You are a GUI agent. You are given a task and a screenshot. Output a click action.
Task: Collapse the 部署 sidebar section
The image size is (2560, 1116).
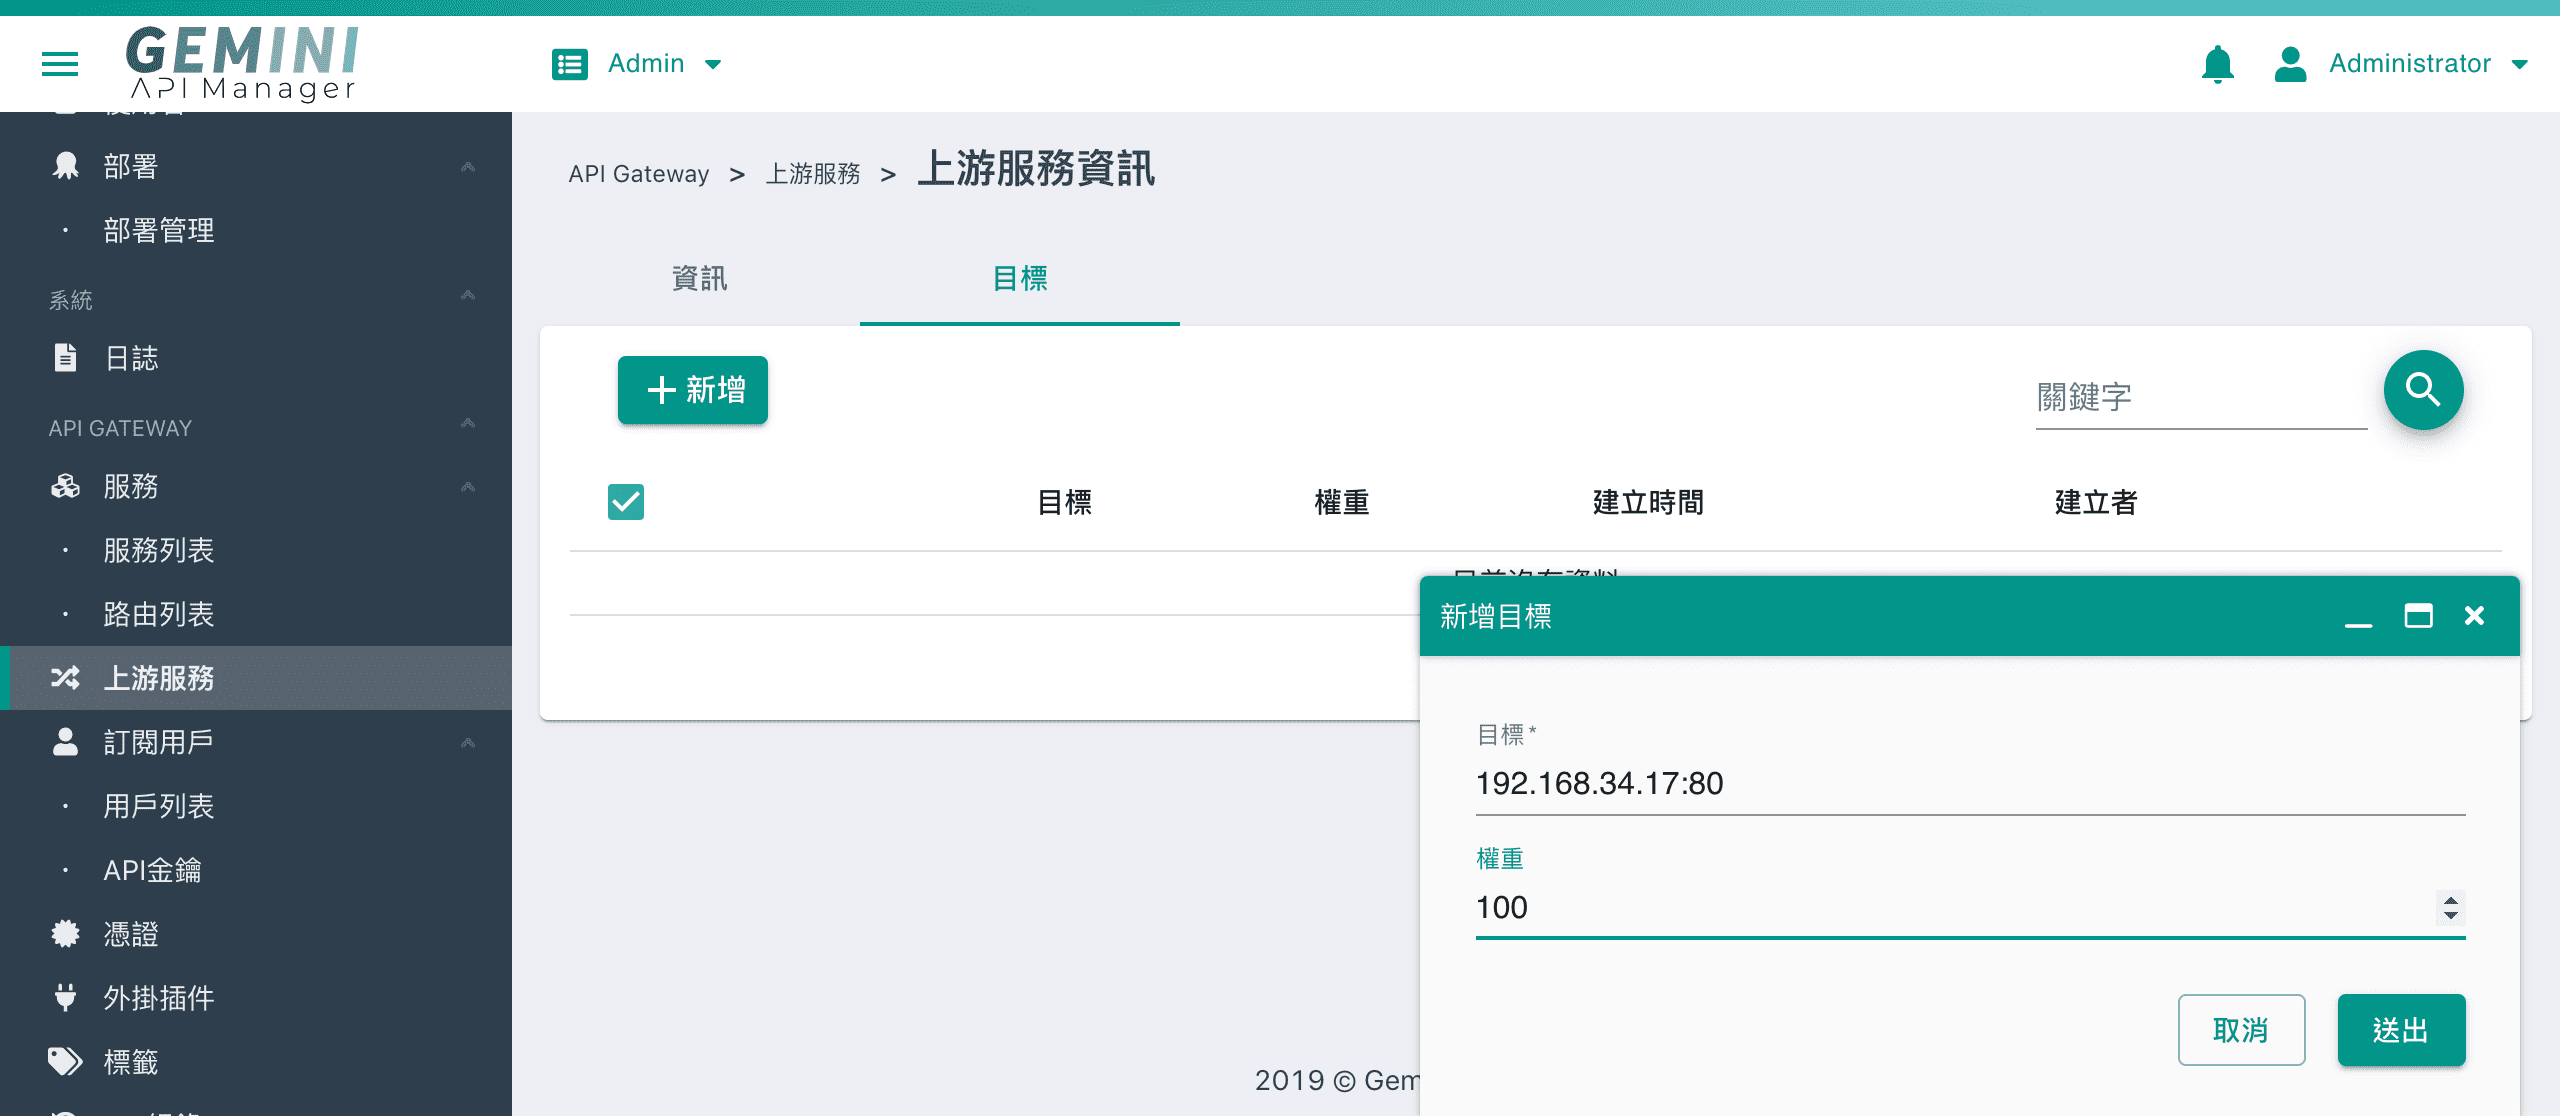[468, 166]
